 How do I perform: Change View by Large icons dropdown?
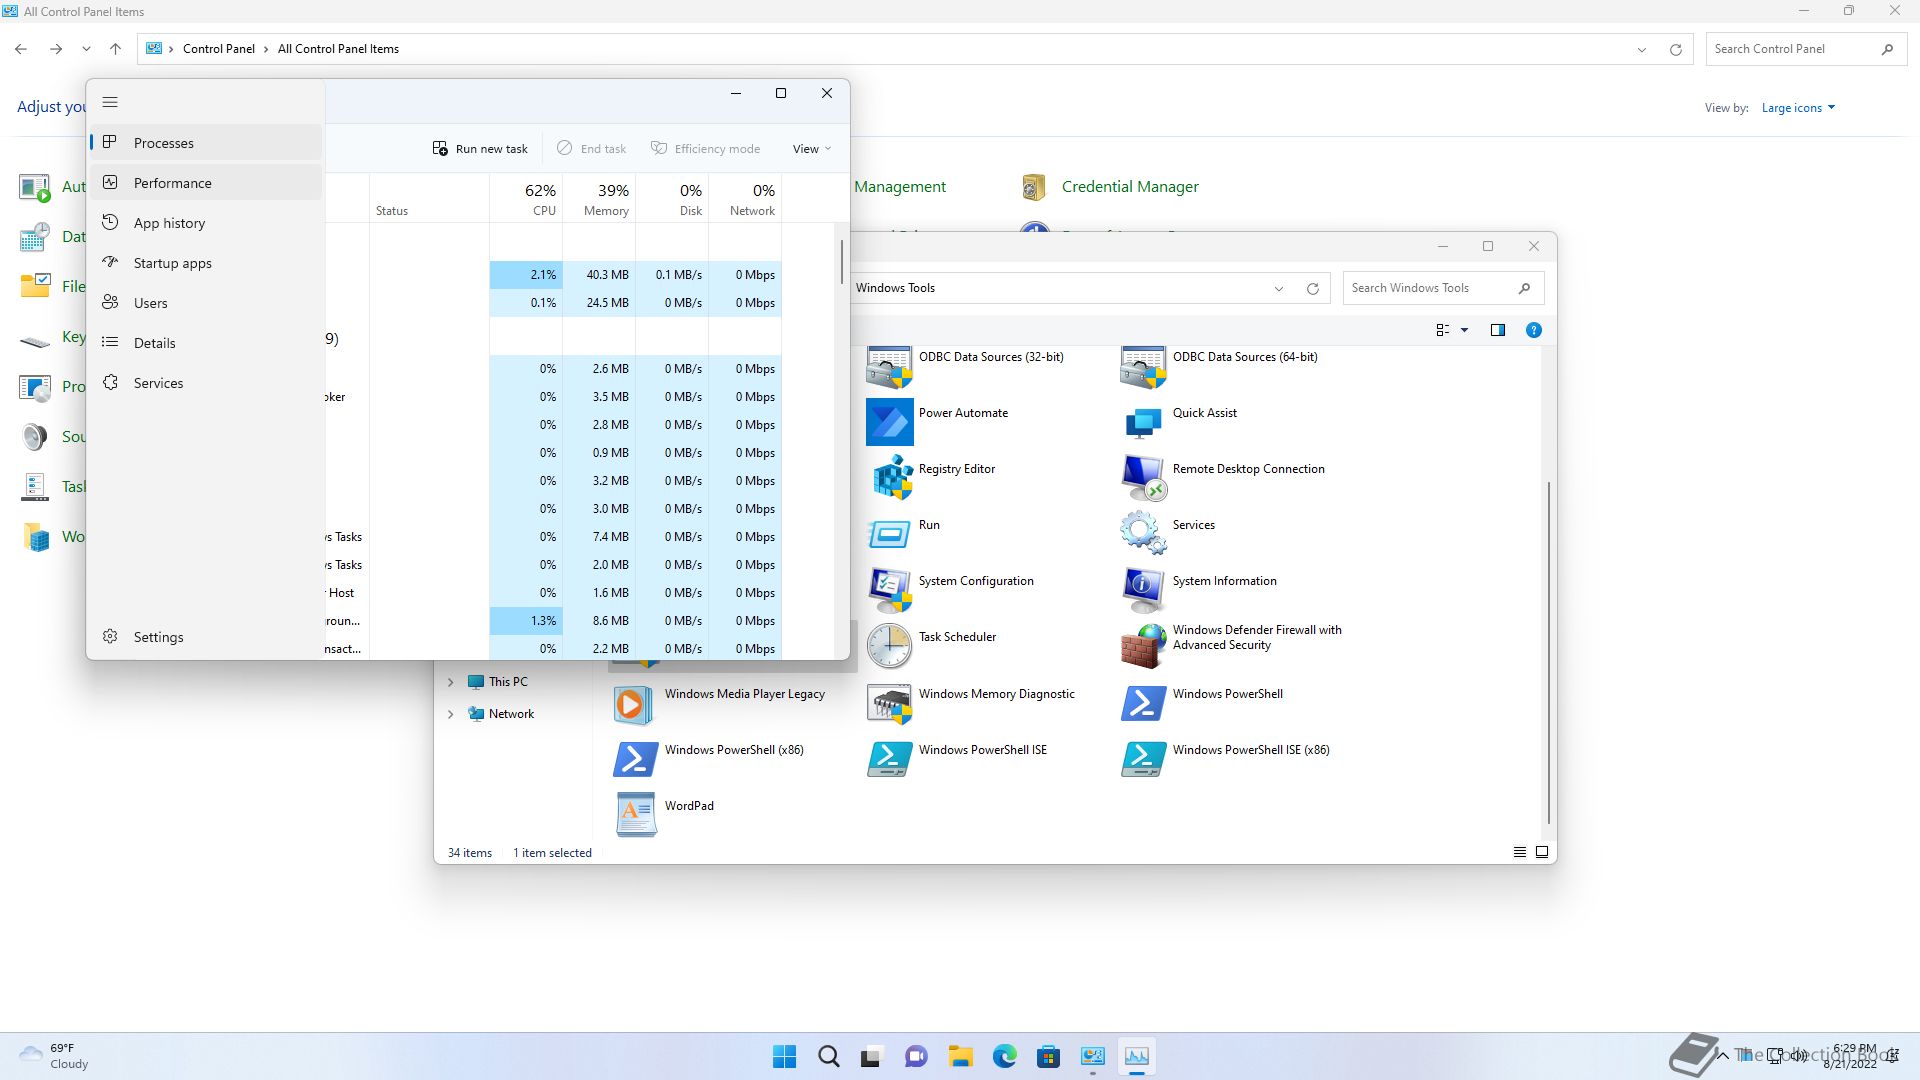click(1798, 108)
